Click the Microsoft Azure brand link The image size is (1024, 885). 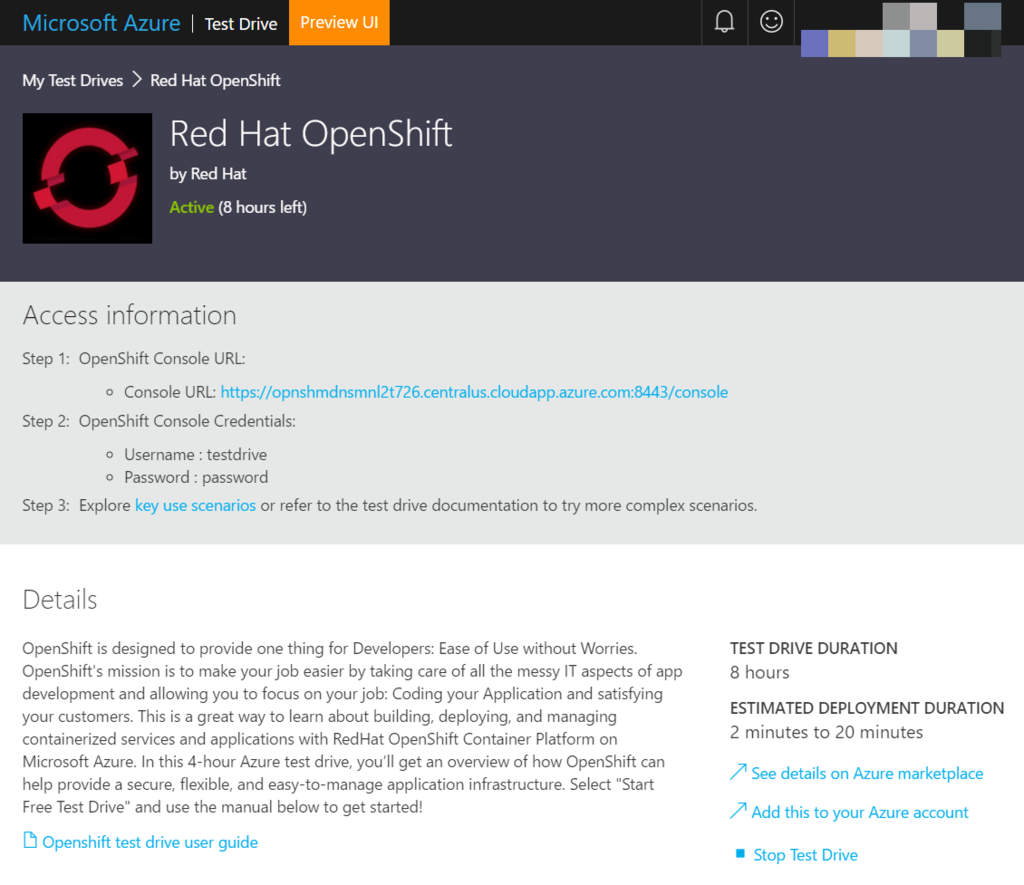click(x=101, y=23)
